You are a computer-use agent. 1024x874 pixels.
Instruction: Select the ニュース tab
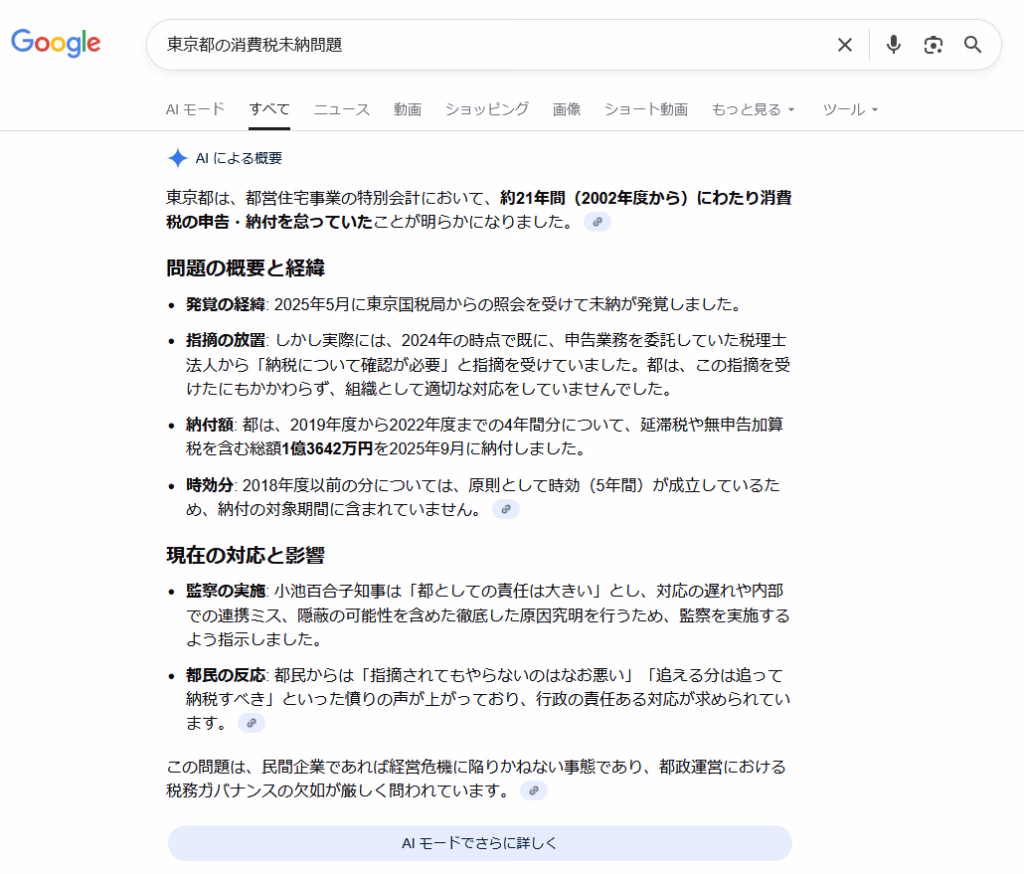click(341, 110)
